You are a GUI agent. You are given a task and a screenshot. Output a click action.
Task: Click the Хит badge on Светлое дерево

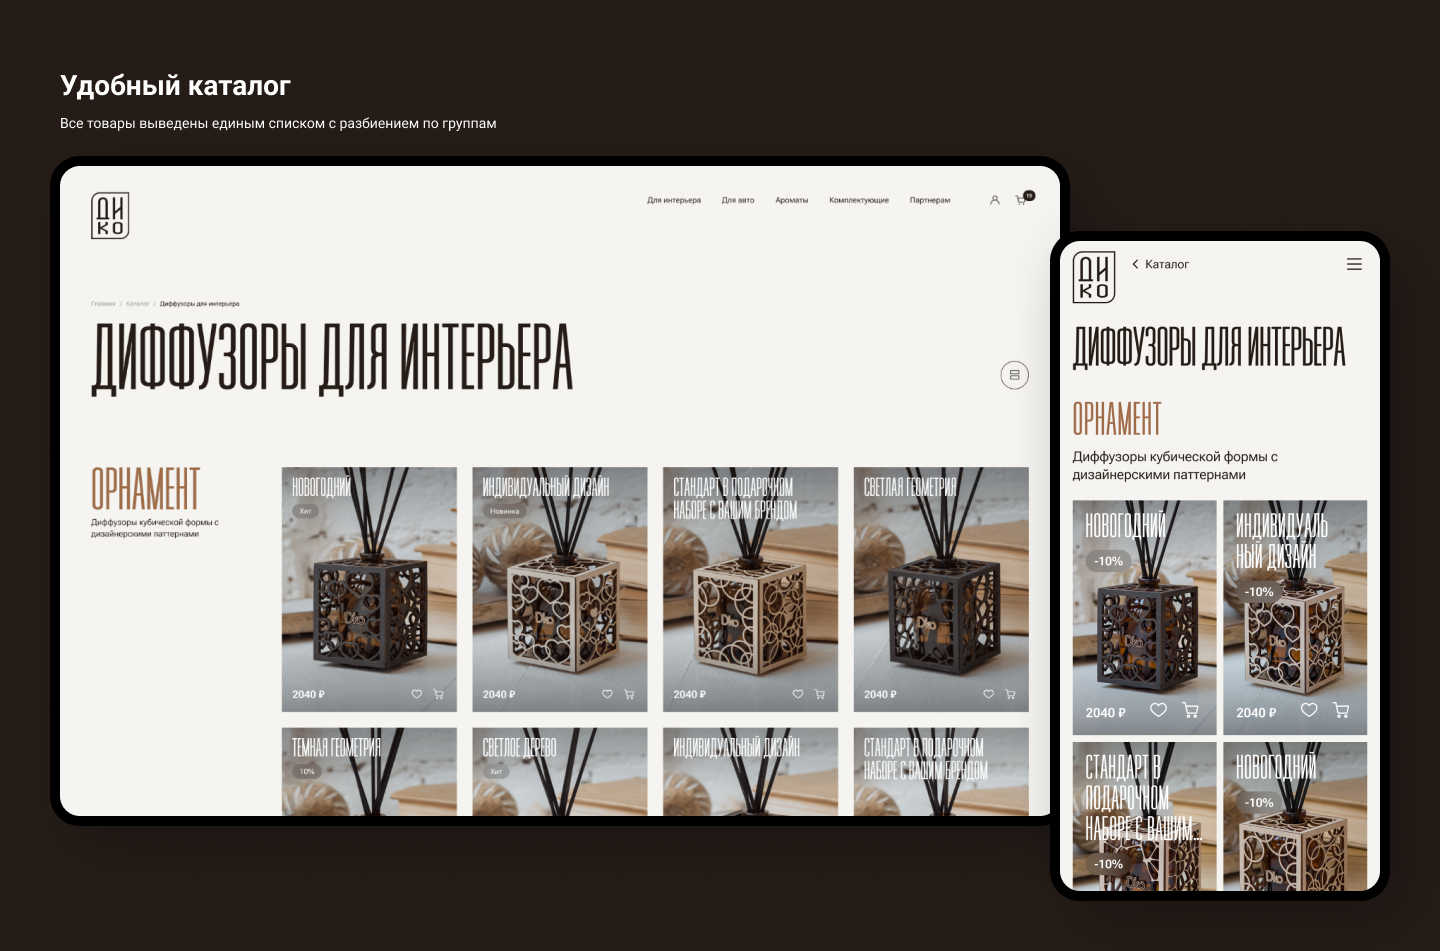pos(496,771)
